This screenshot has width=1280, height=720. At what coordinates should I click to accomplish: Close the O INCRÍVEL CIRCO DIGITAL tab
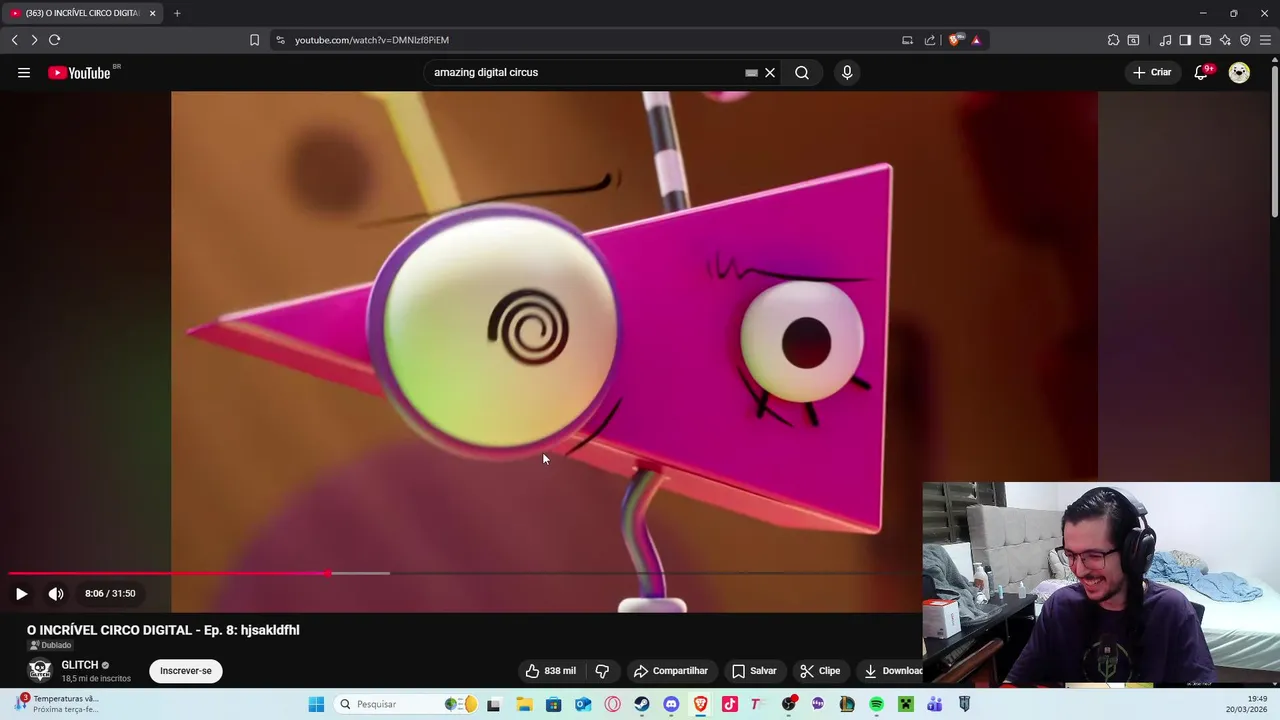click(153, 13)
